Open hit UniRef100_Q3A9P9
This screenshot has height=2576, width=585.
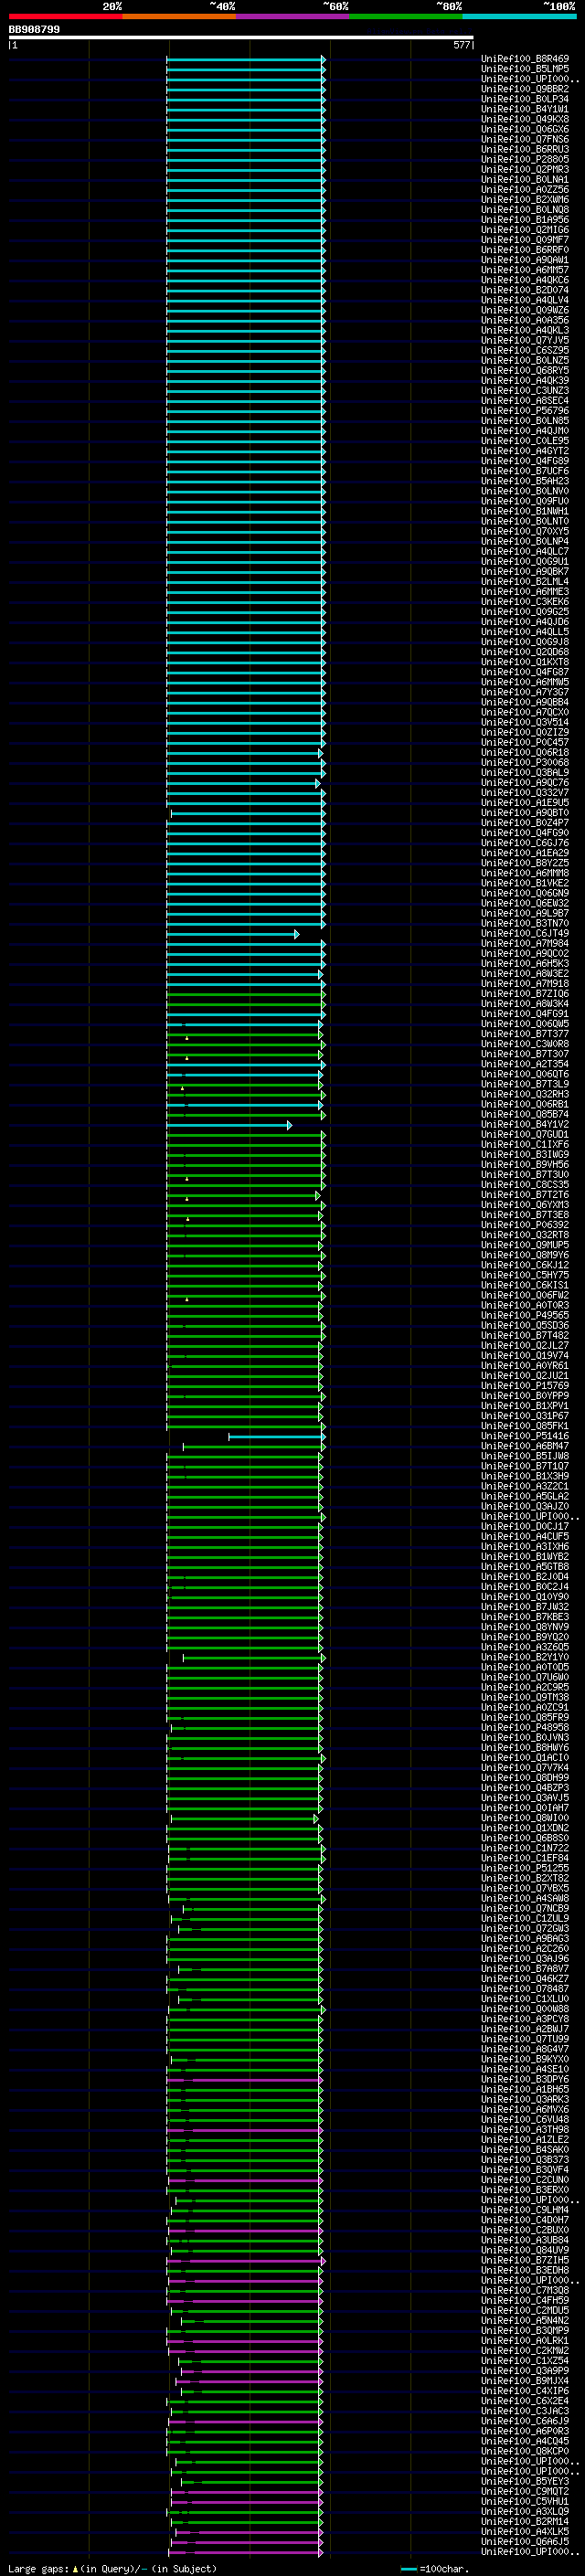click(x=525, y=2370)
